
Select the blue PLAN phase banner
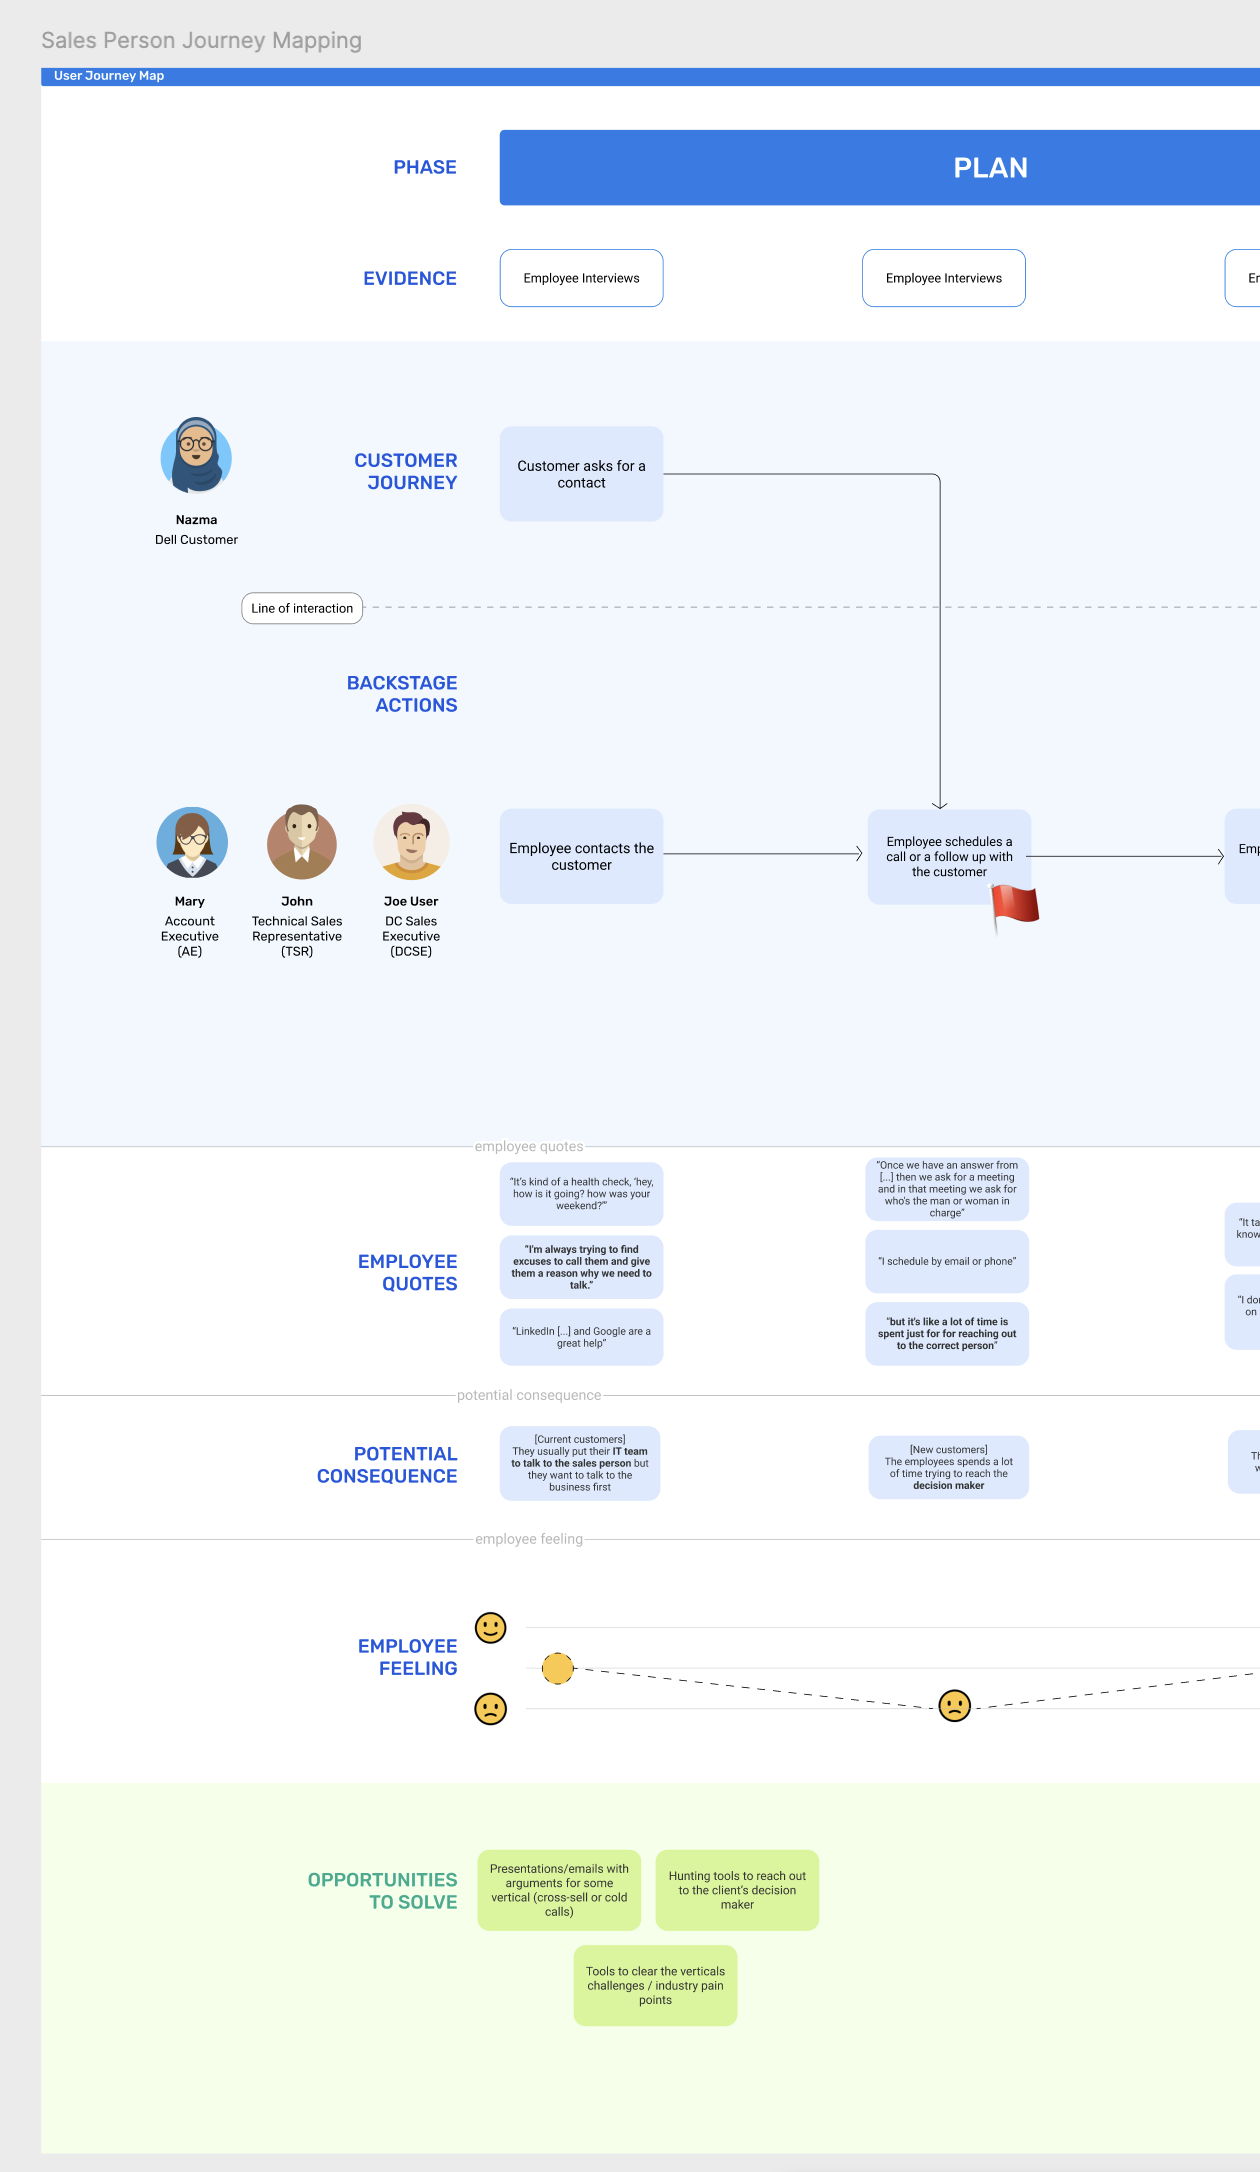click(x=880, y=168)
